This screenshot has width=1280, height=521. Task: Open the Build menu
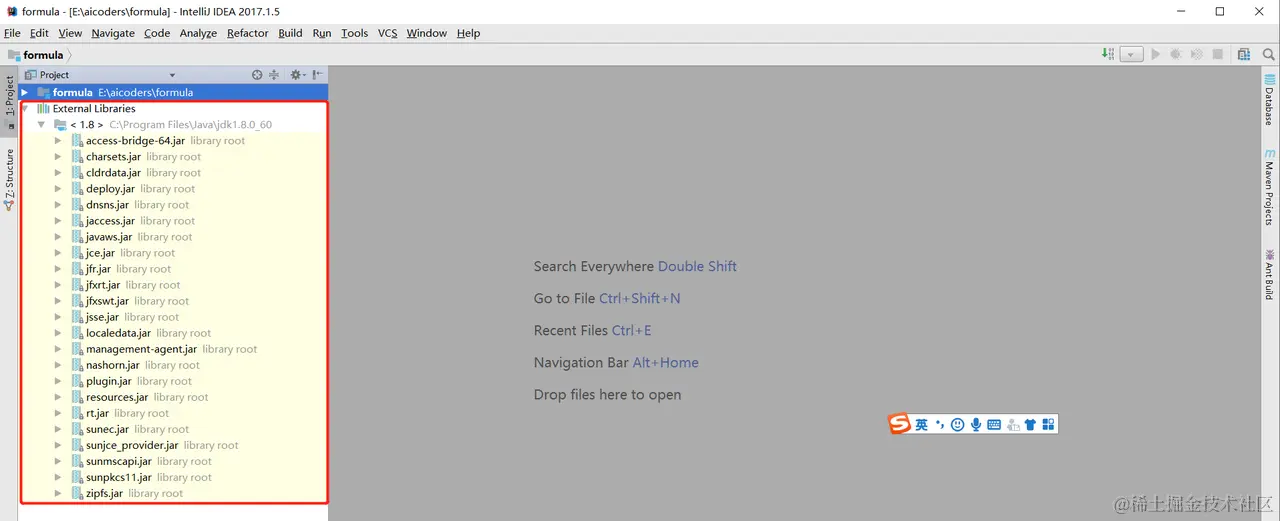pyautogui.click(x=290, y=33)
